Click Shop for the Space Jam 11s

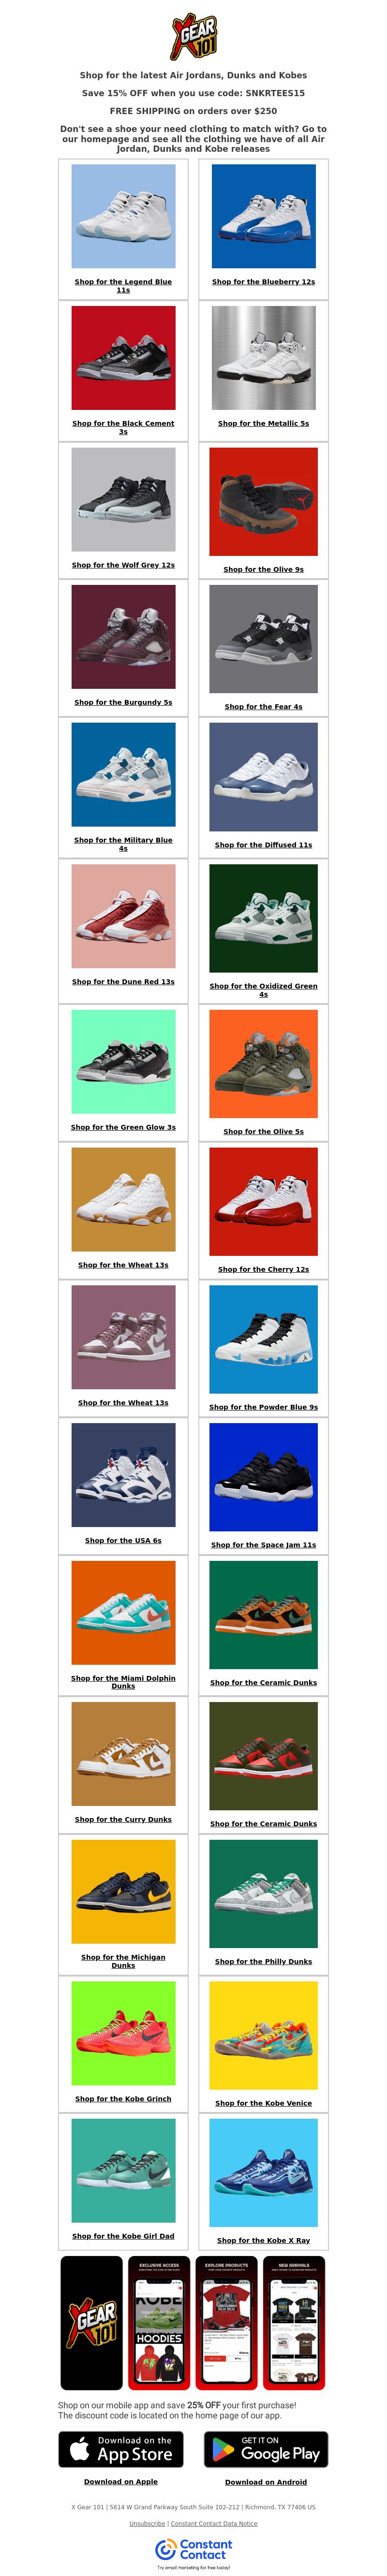(264, 1545)
